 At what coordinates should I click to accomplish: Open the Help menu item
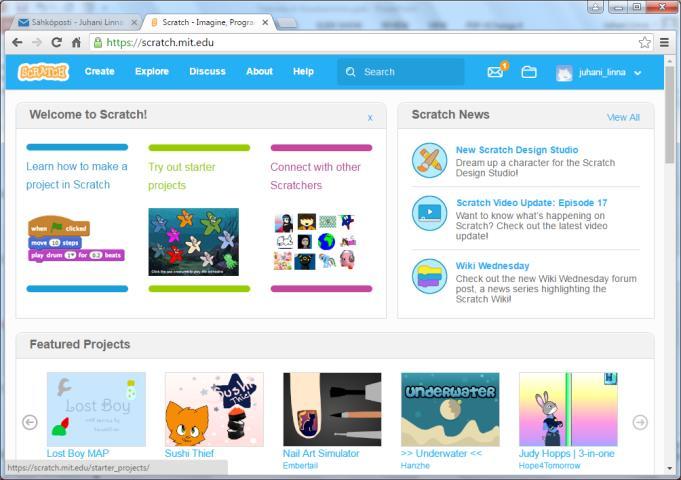(x=303, y=72)
